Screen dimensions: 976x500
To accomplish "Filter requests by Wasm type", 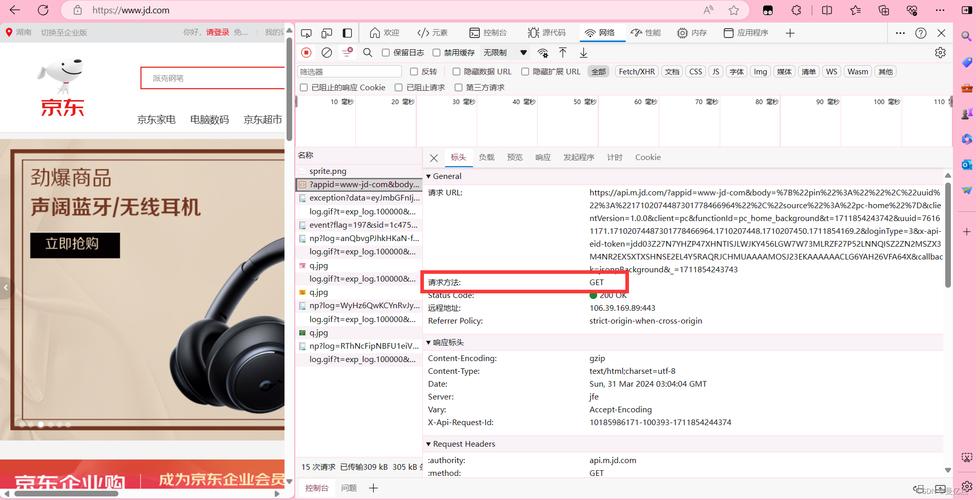I will click(x=857, y=72).
